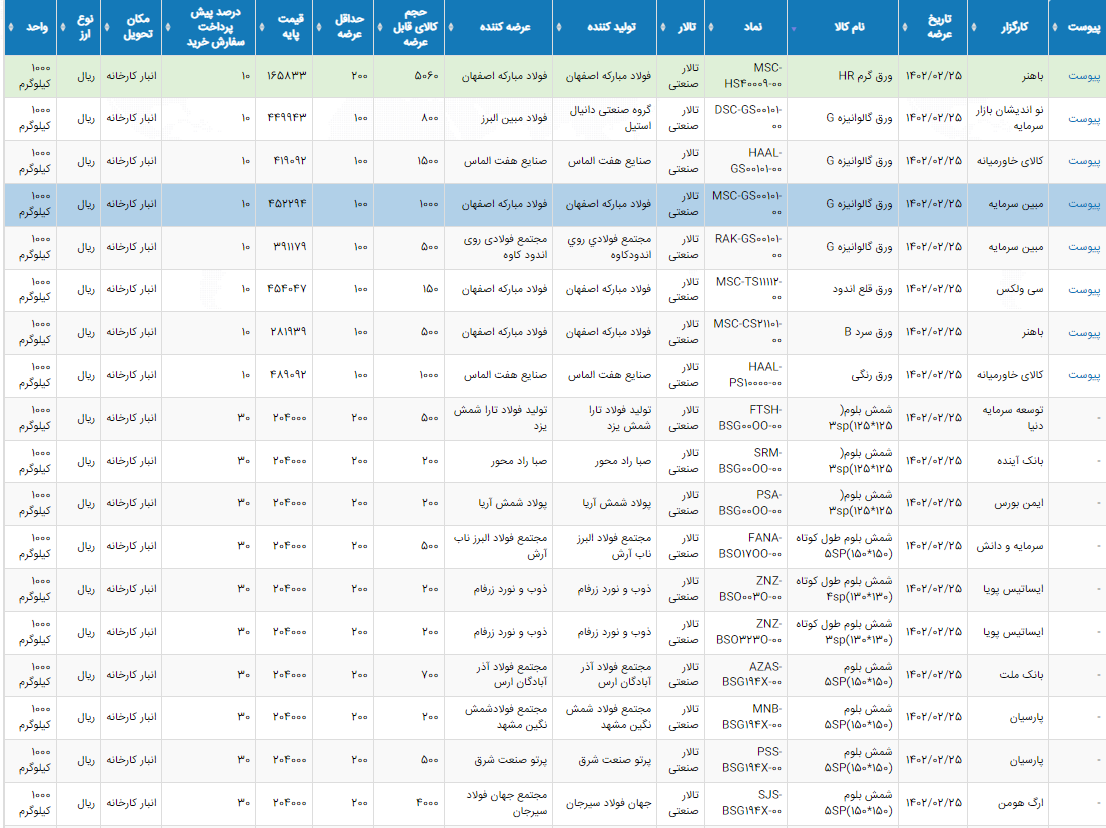
Task: Select broker cell ارگ هومن
Action: point(1008,803)
